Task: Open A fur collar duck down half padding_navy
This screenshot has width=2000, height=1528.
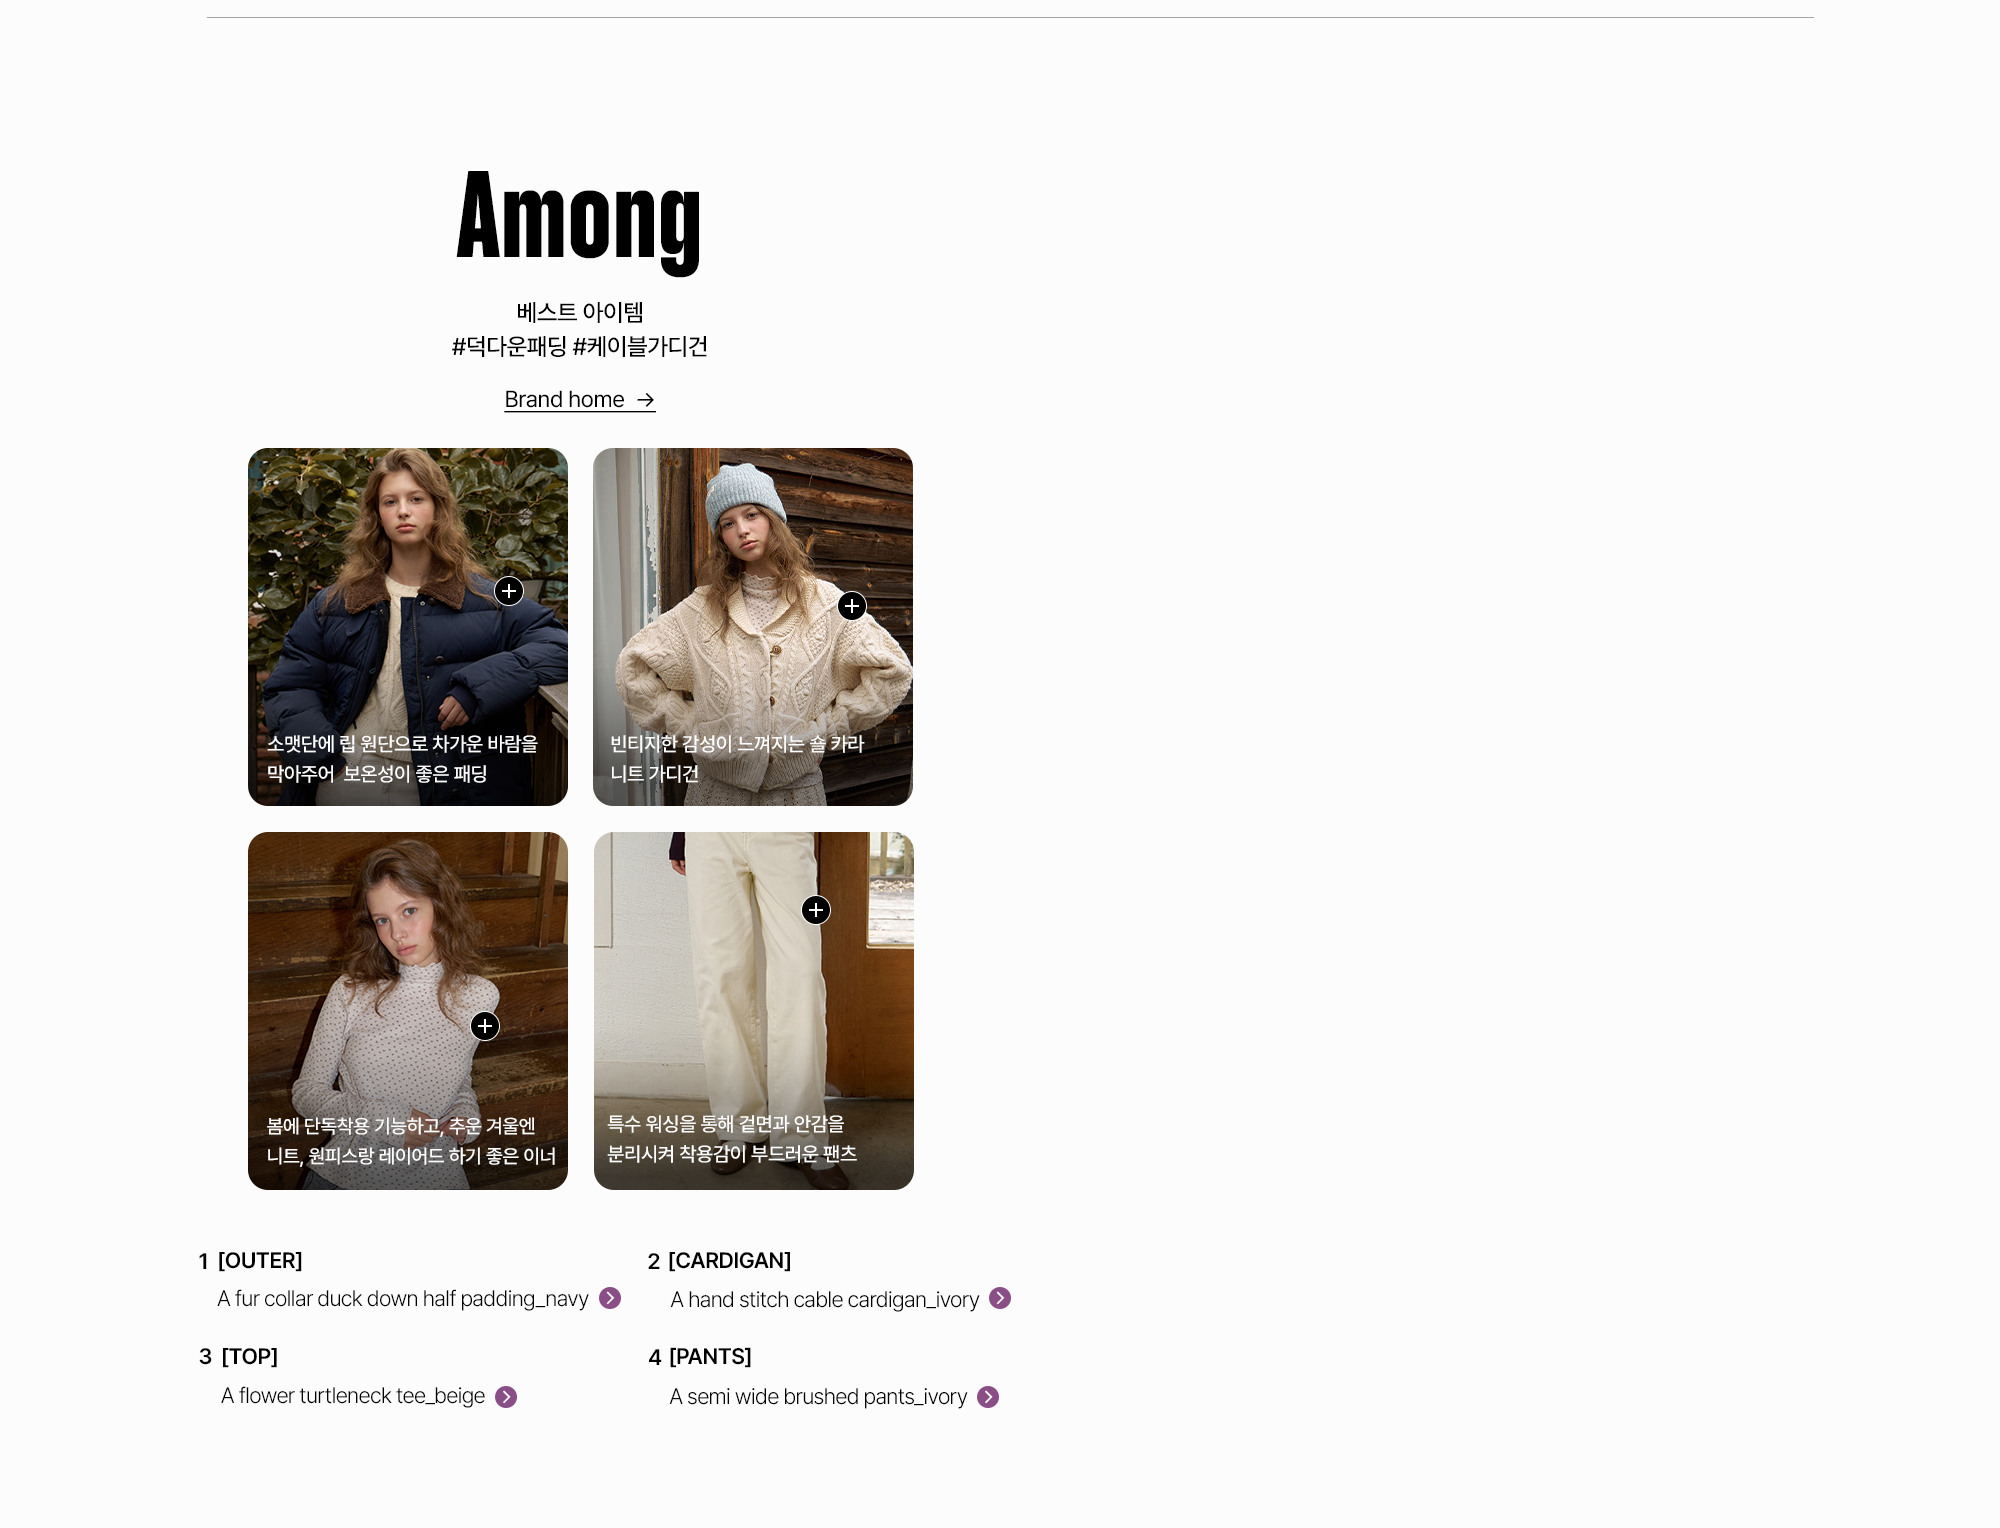Action: coord(402,1299)
